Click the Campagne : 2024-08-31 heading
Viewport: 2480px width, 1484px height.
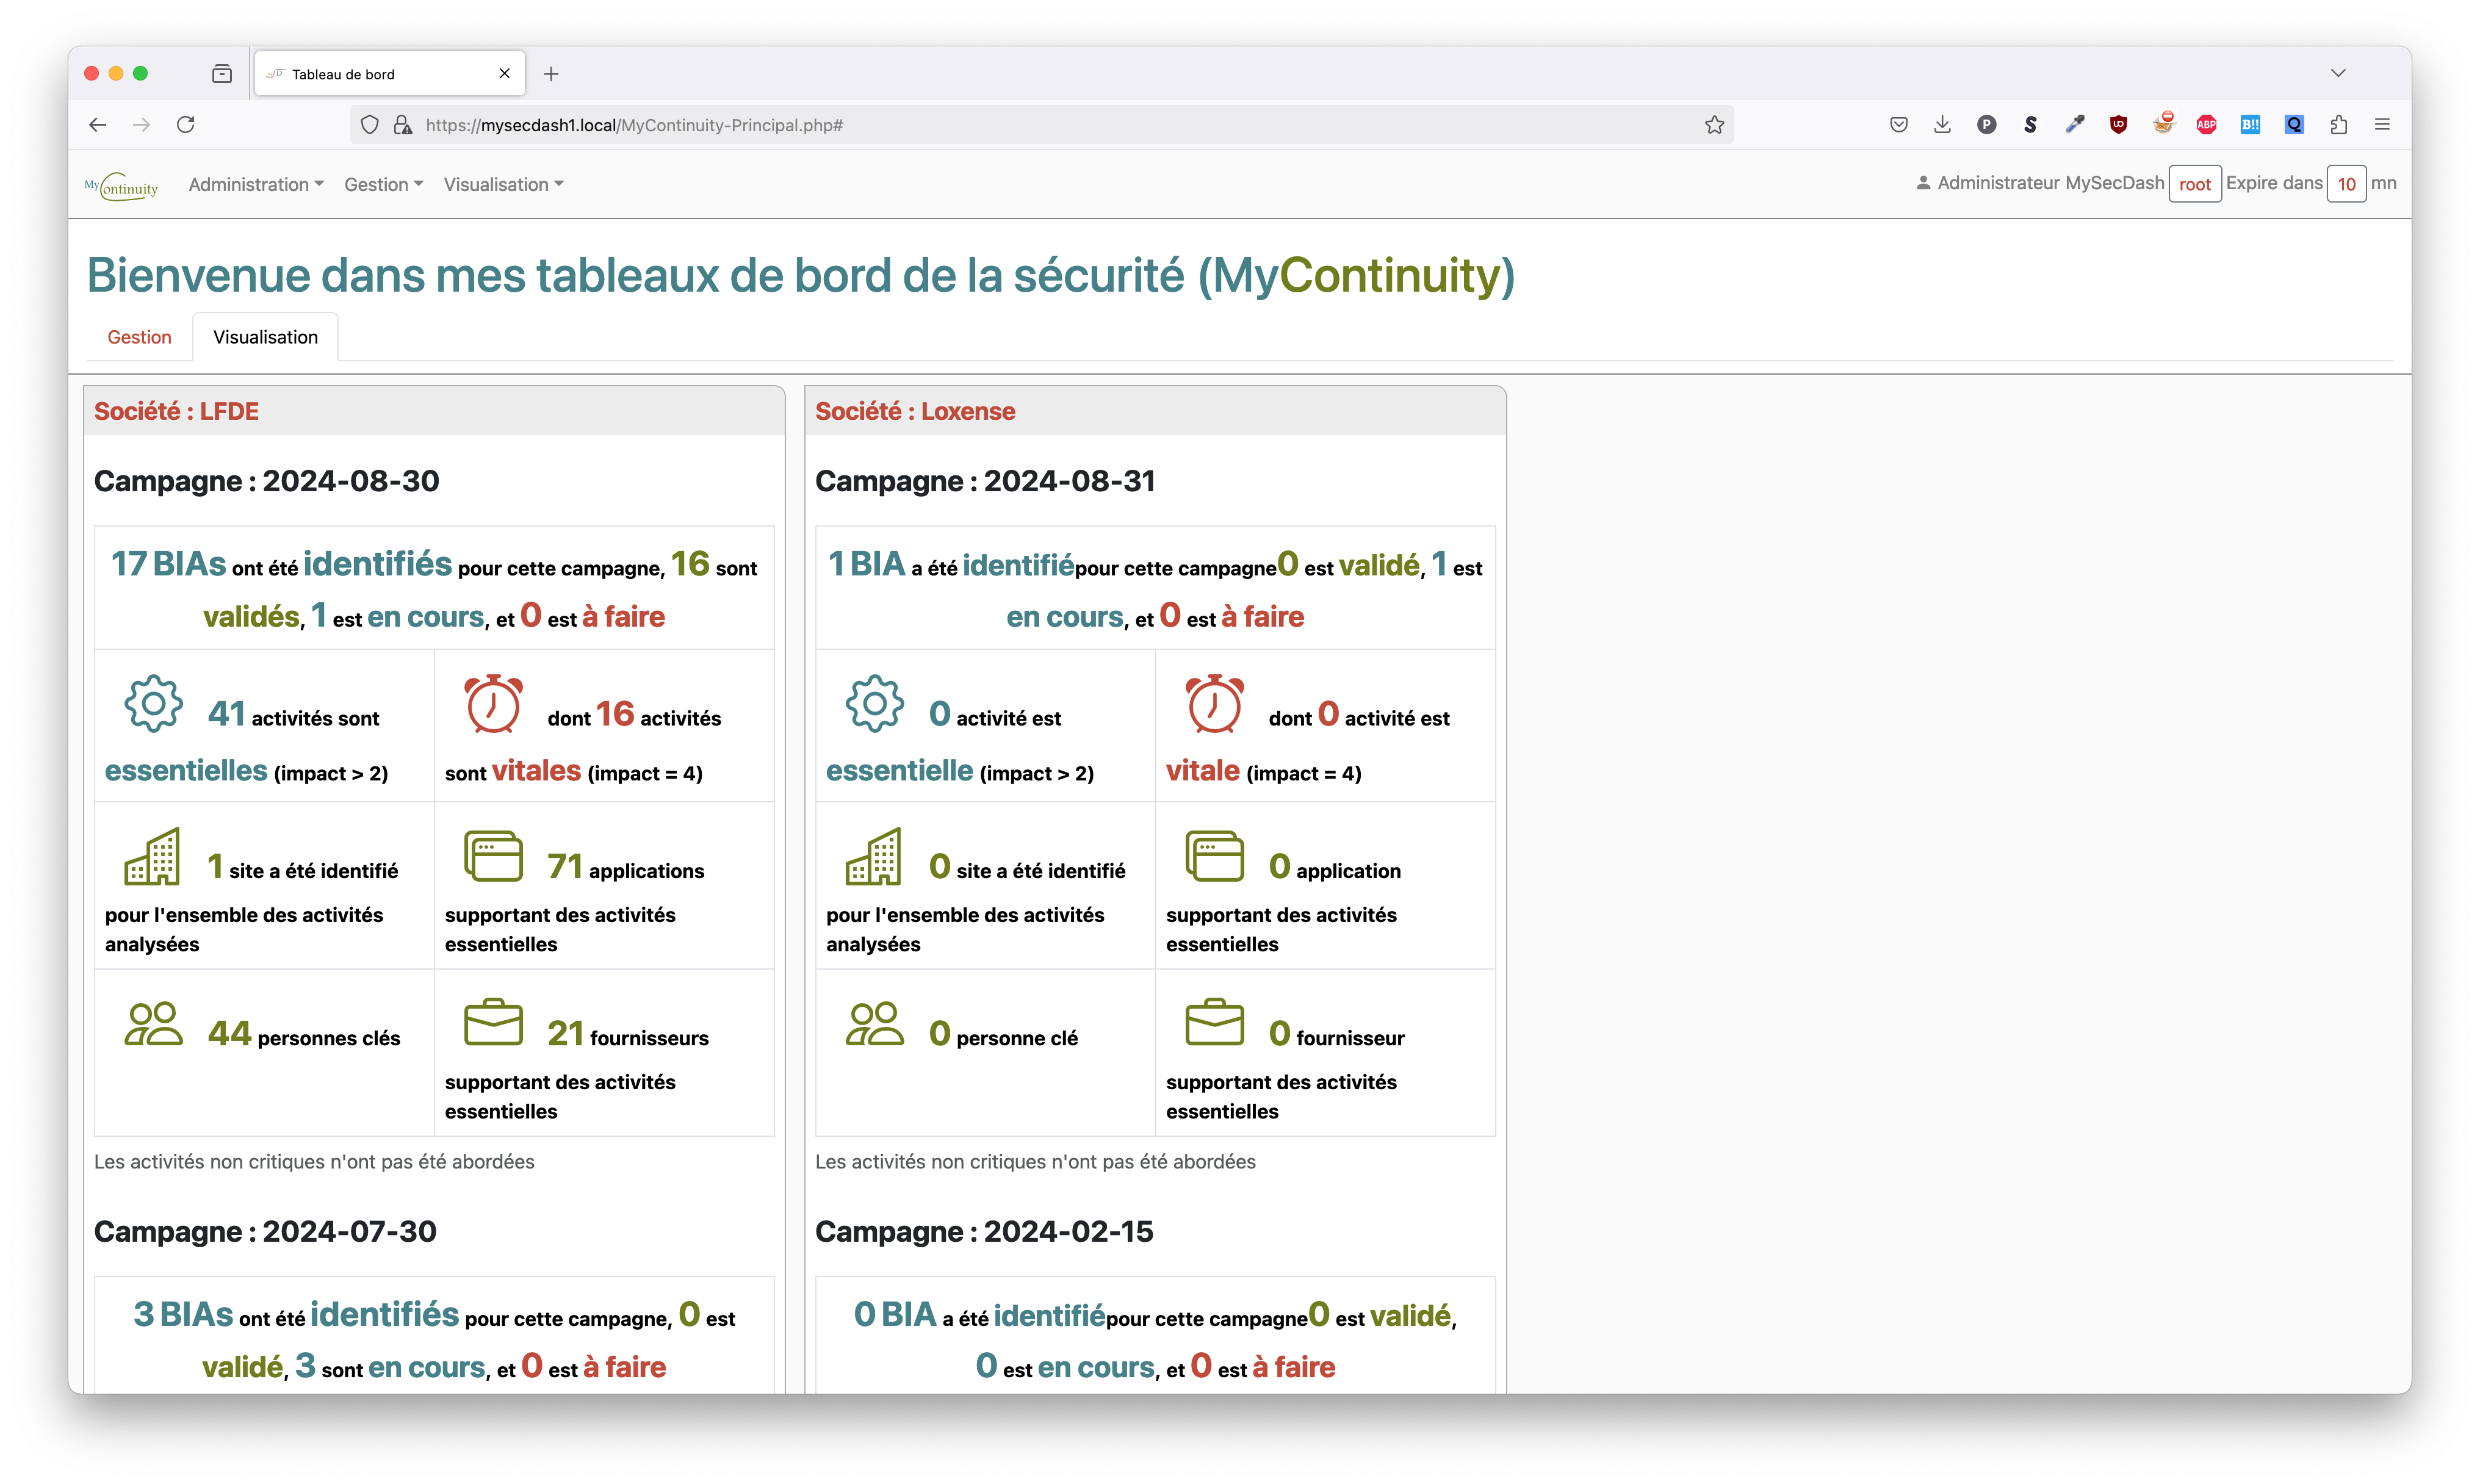tap(985, 481)
